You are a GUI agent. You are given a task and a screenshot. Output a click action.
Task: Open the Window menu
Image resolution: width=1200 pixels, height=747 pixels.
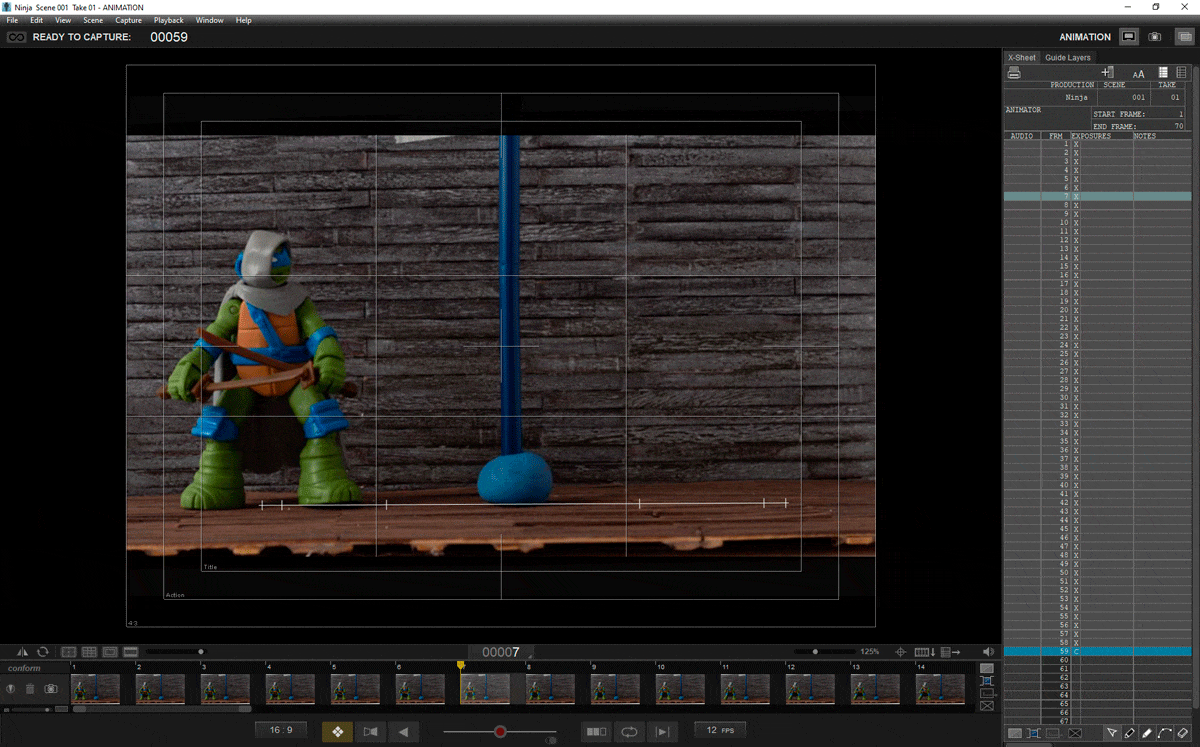tap(210, 20)
